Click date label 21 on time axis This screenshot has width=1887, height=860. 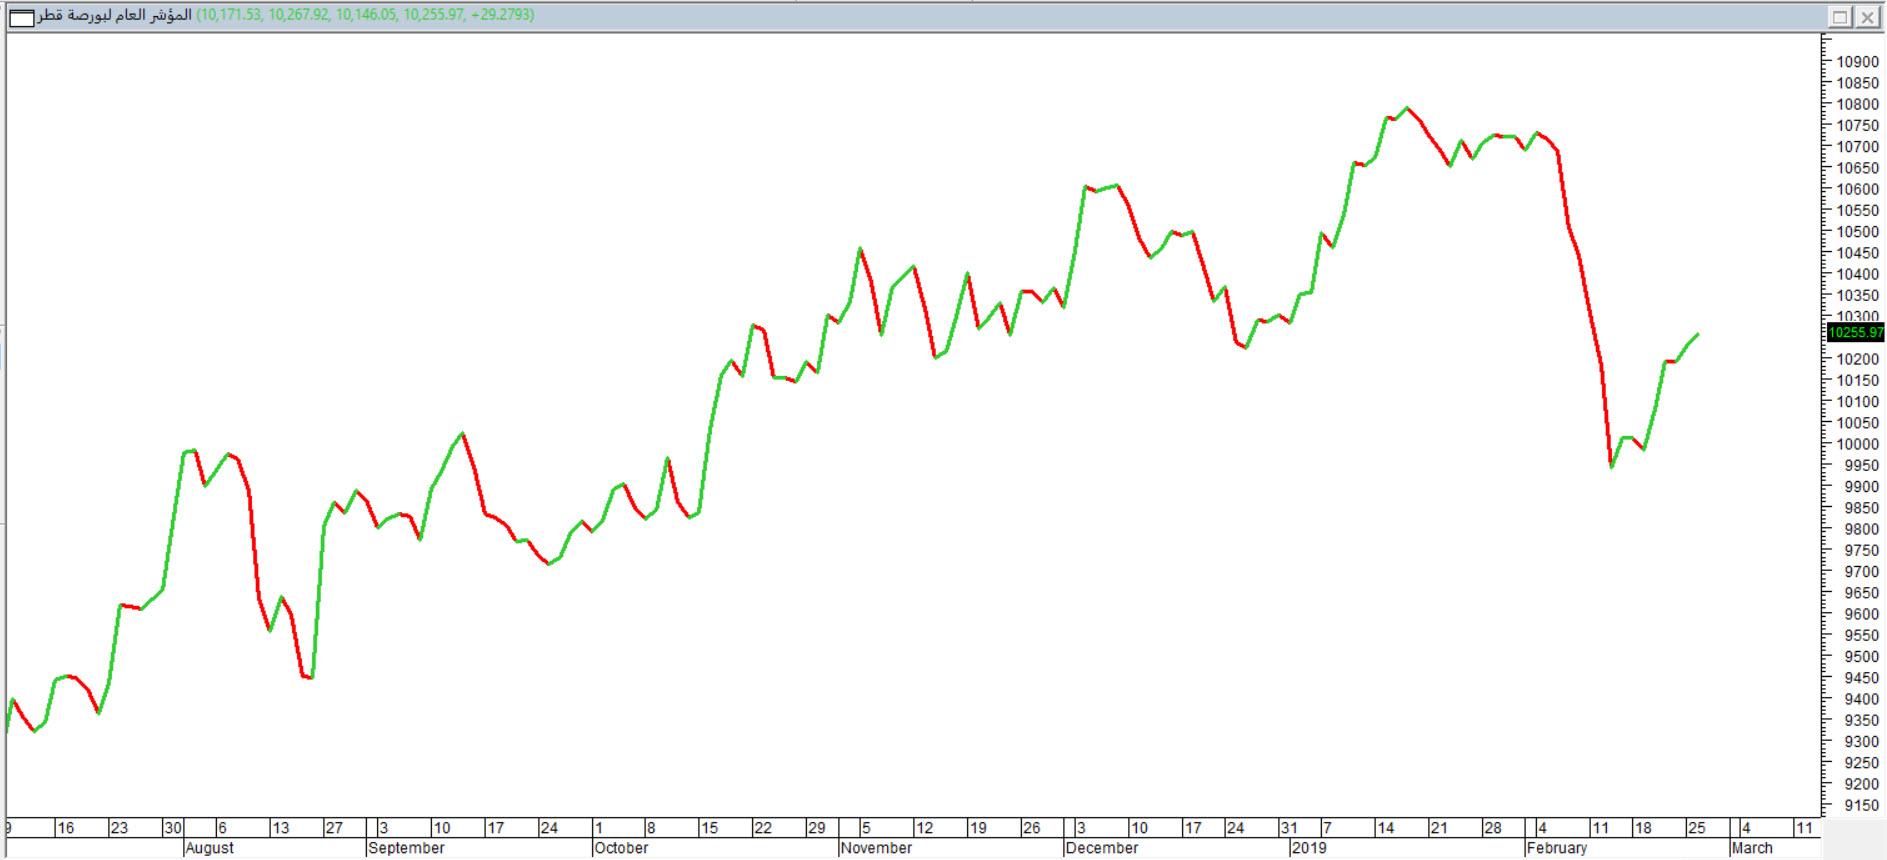pos(1439,828)
